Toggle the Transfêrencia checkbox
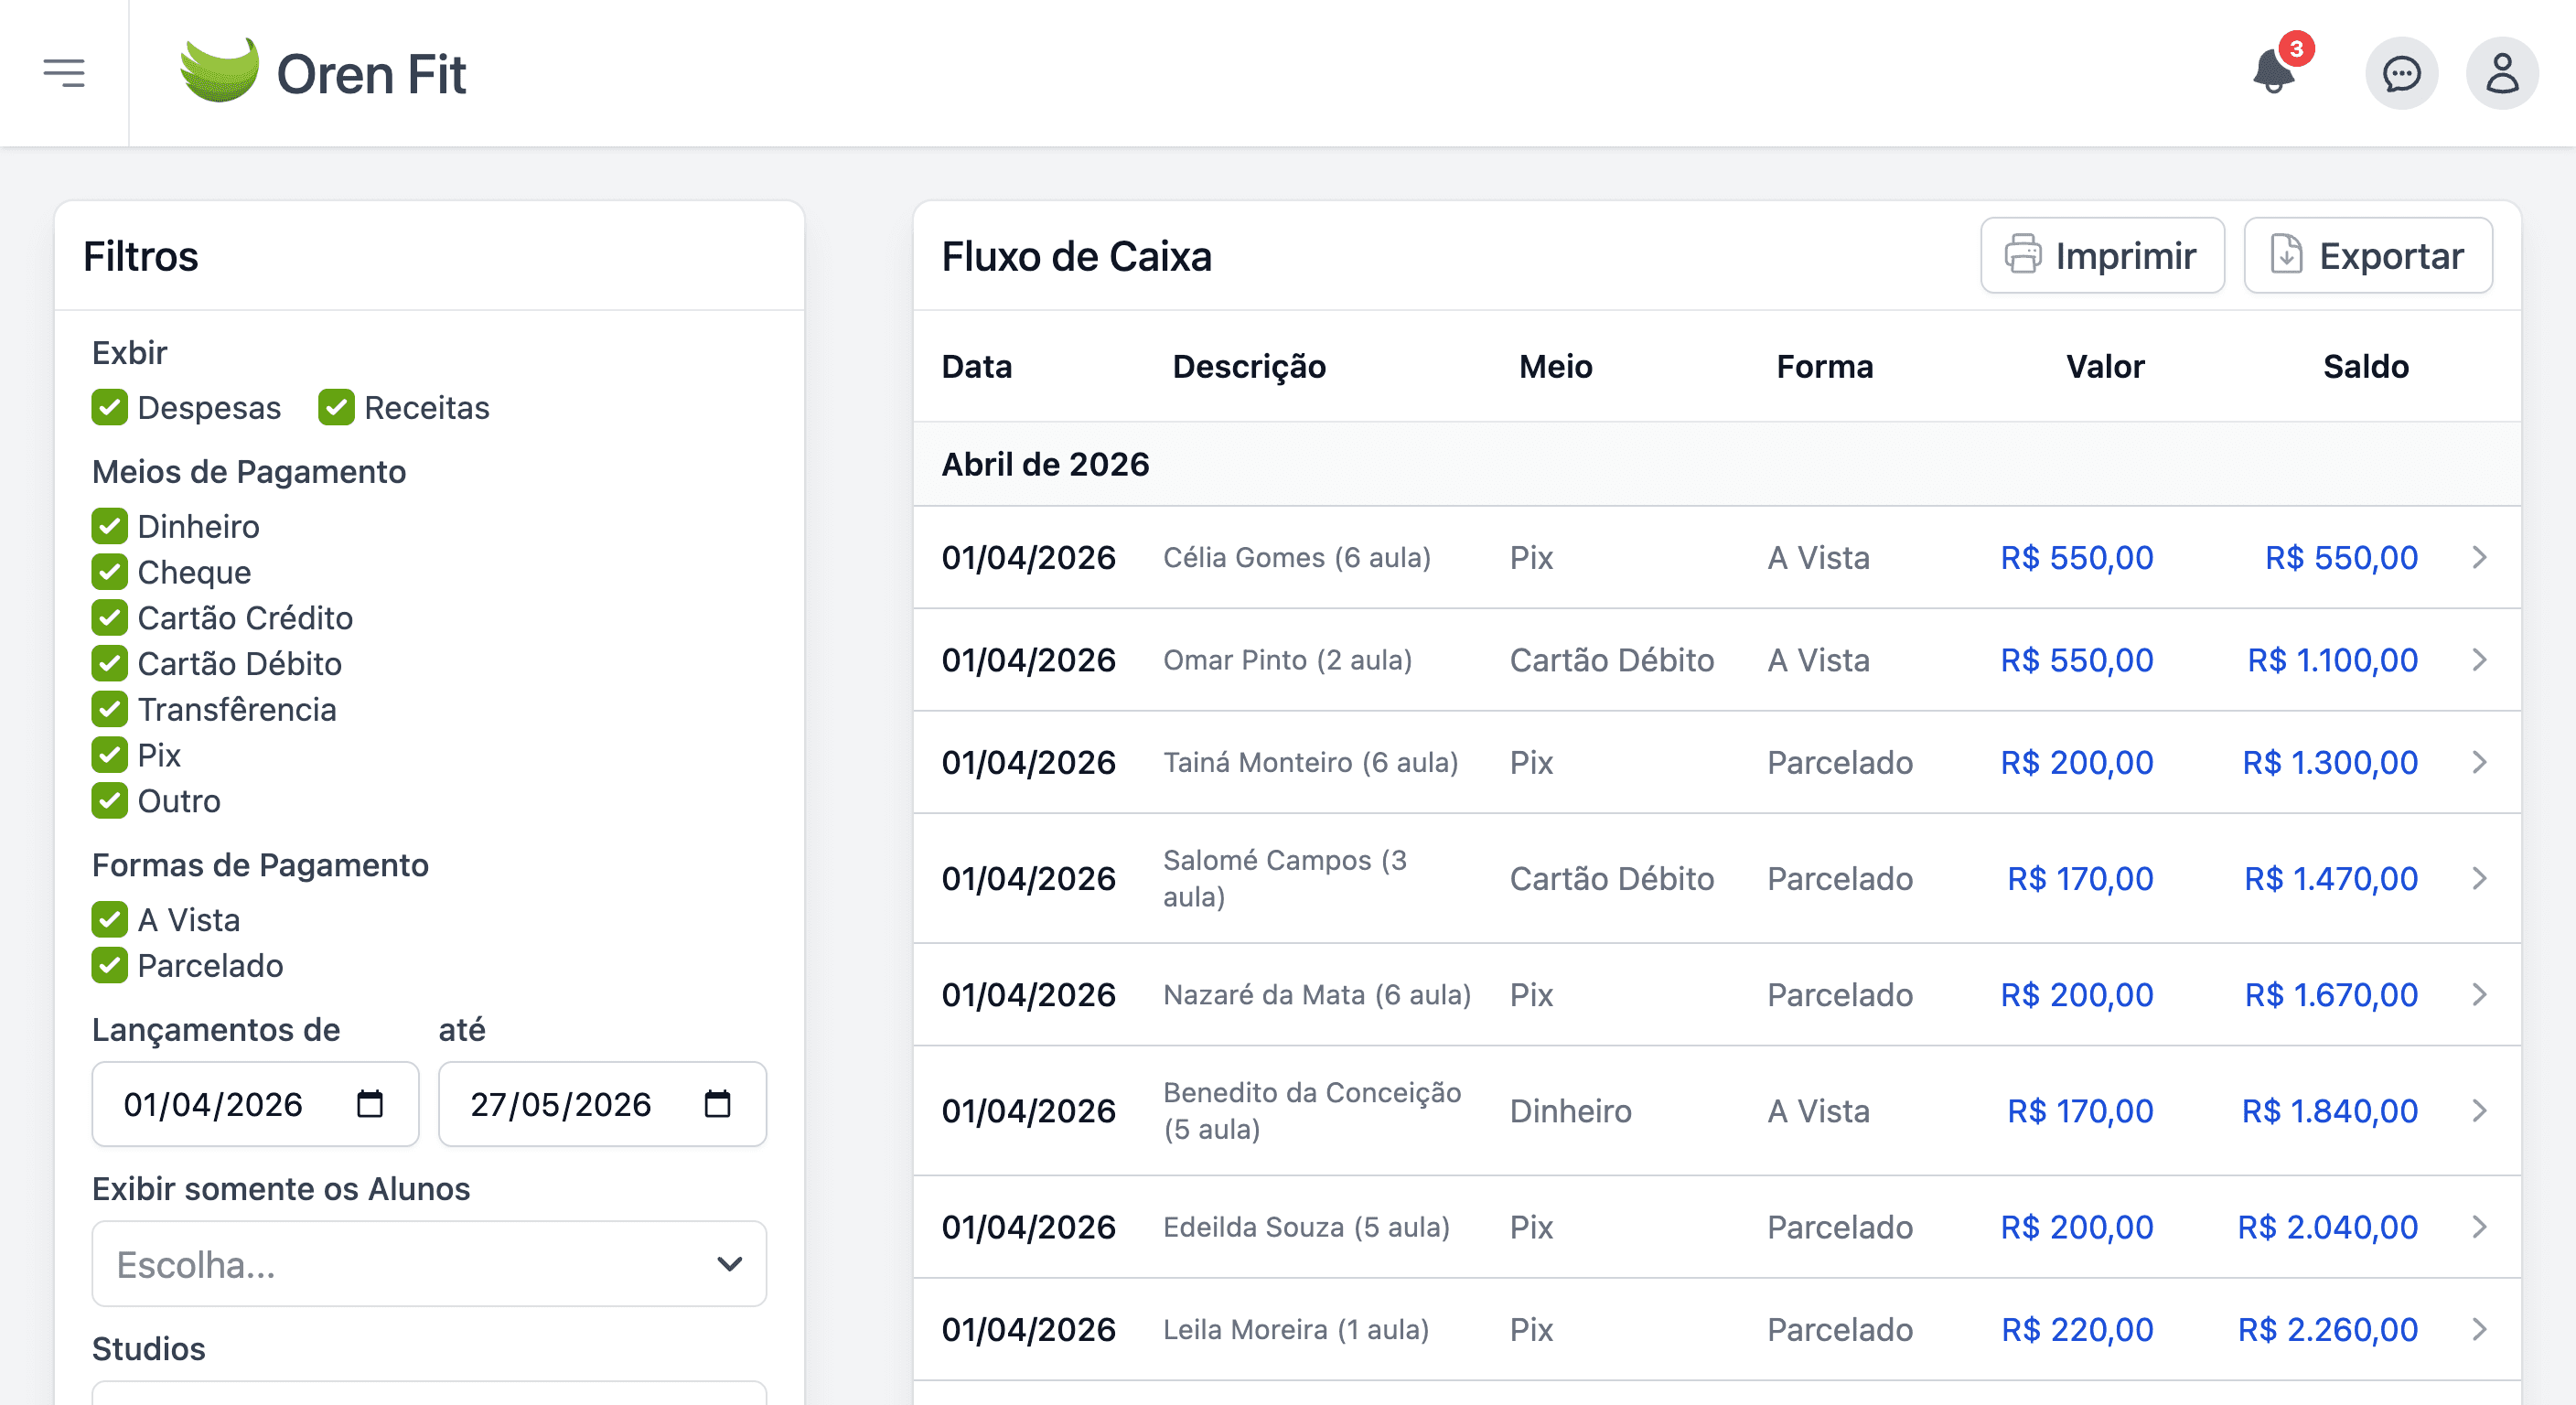 pos(110,709)
